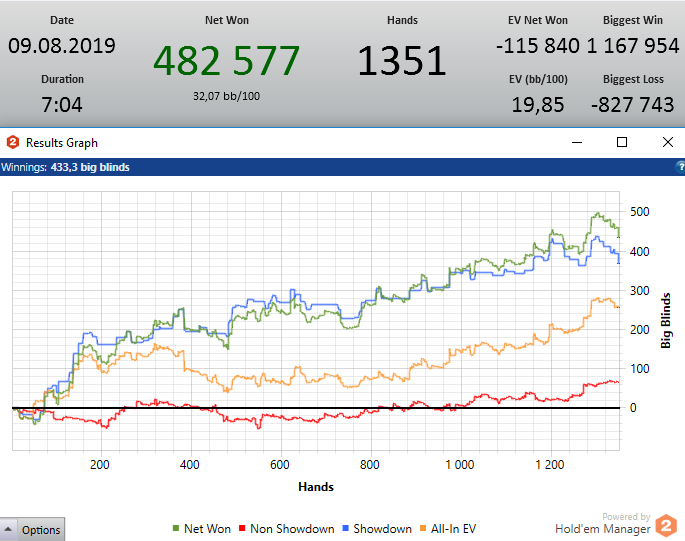The width and height of the screenshot is (685, 541).
Task: Click the Duration value 7:04
Action: pyautogui.click(x=62, y=104)
